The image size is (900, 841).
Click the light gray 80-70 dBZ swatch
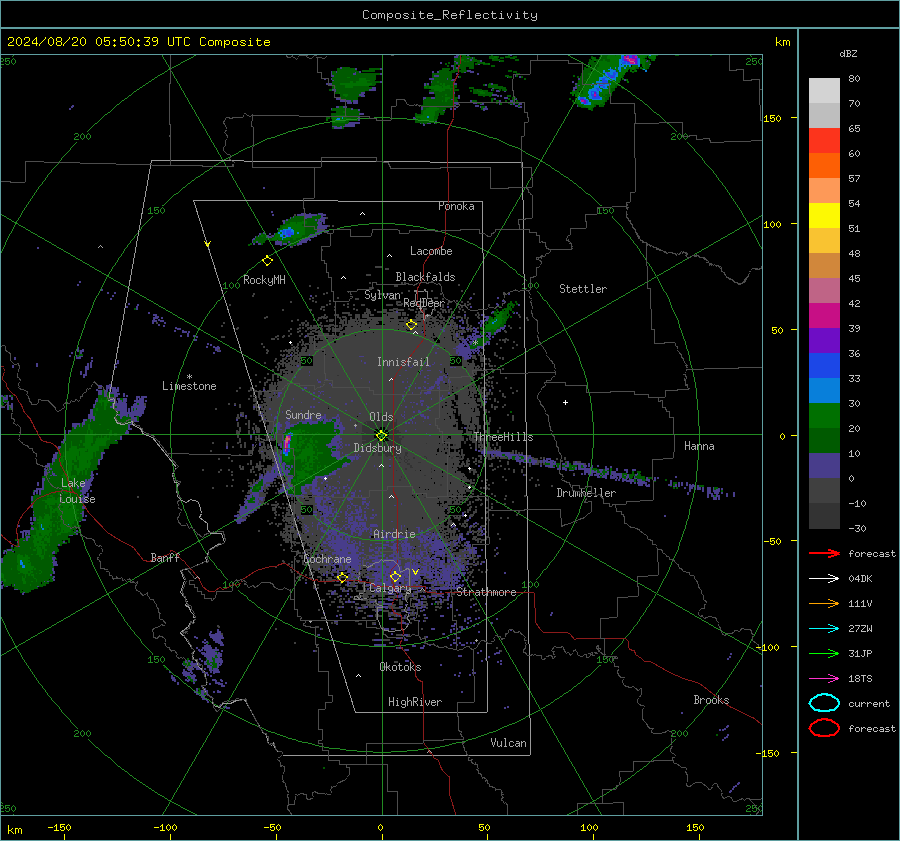[x=824, y=90]
